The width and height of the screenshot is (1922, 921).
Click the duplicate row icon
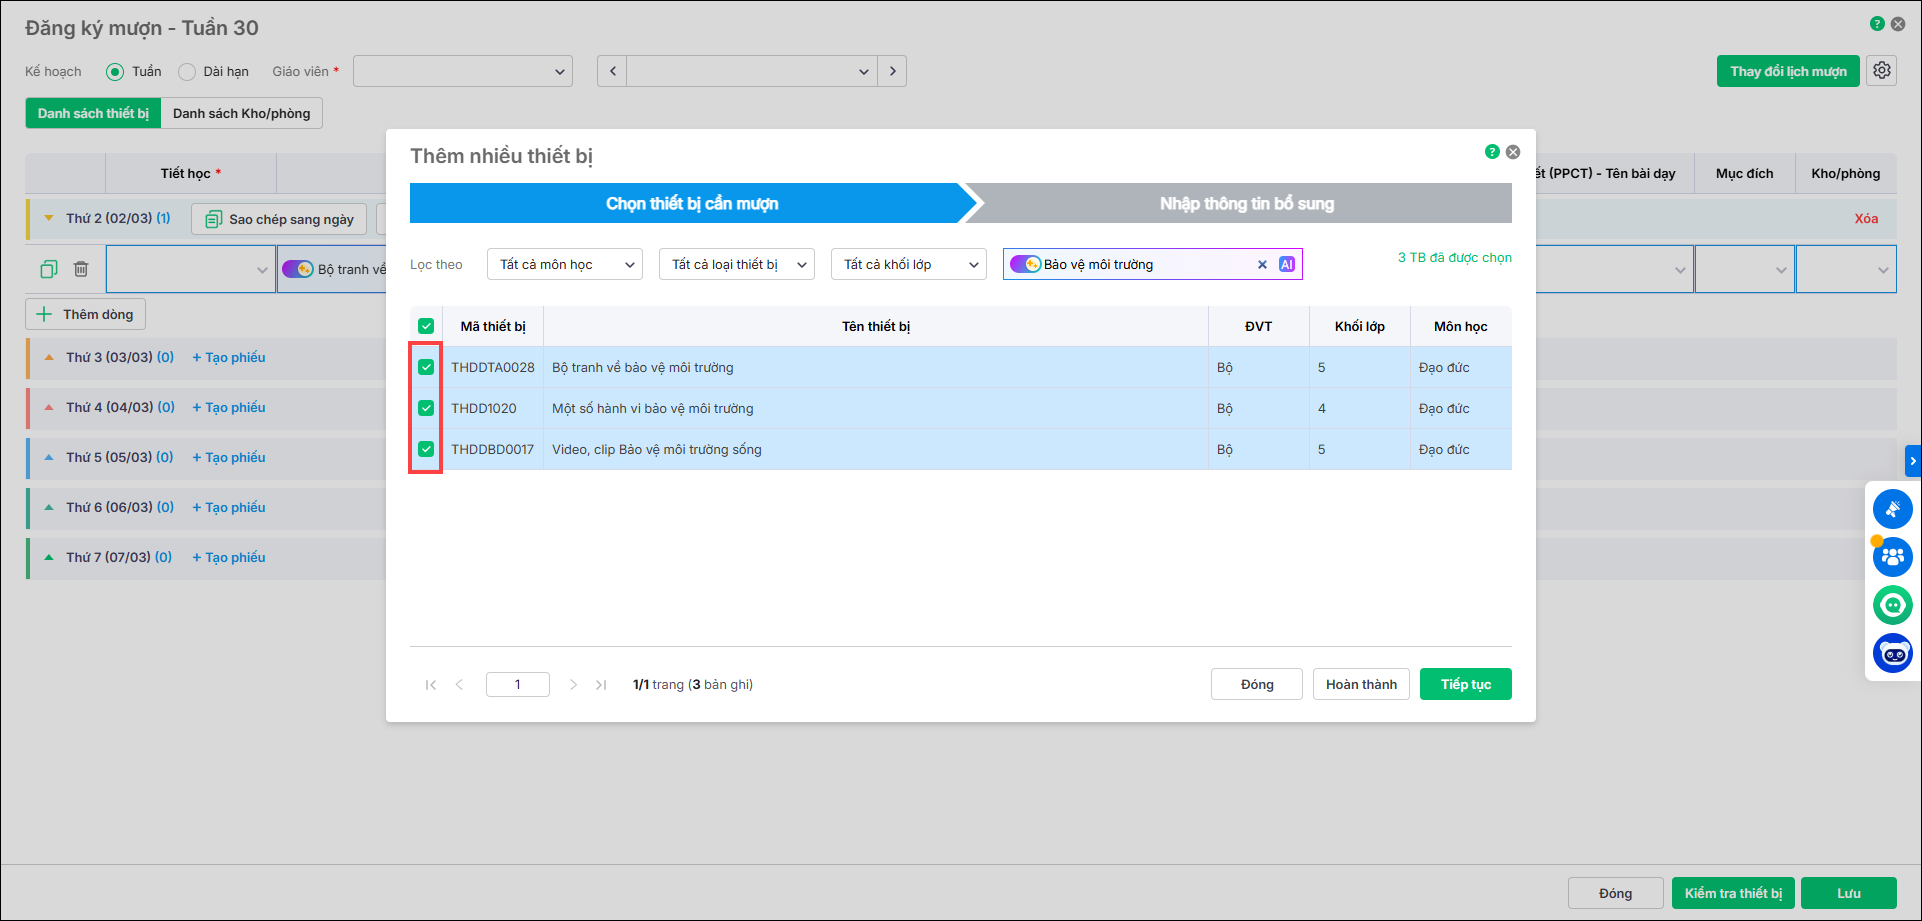point(49,269)
